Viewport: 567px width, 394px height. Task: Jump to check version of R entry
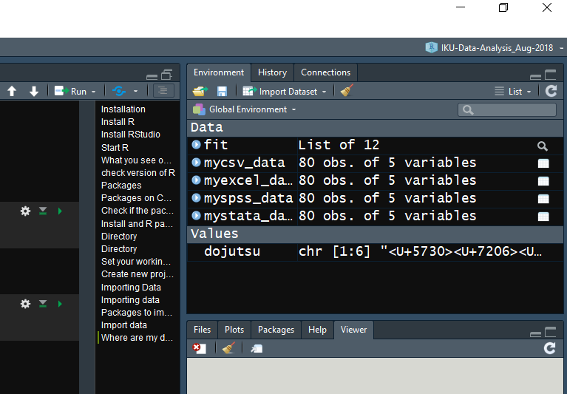pos(138,173)
